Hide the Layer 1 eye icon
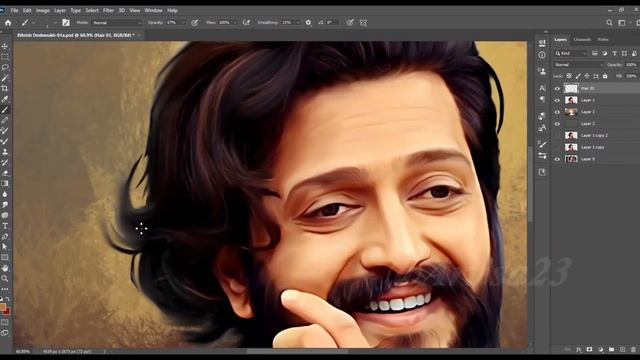The image size is (640, 360). pyautogui.click(x=557, y=100)
